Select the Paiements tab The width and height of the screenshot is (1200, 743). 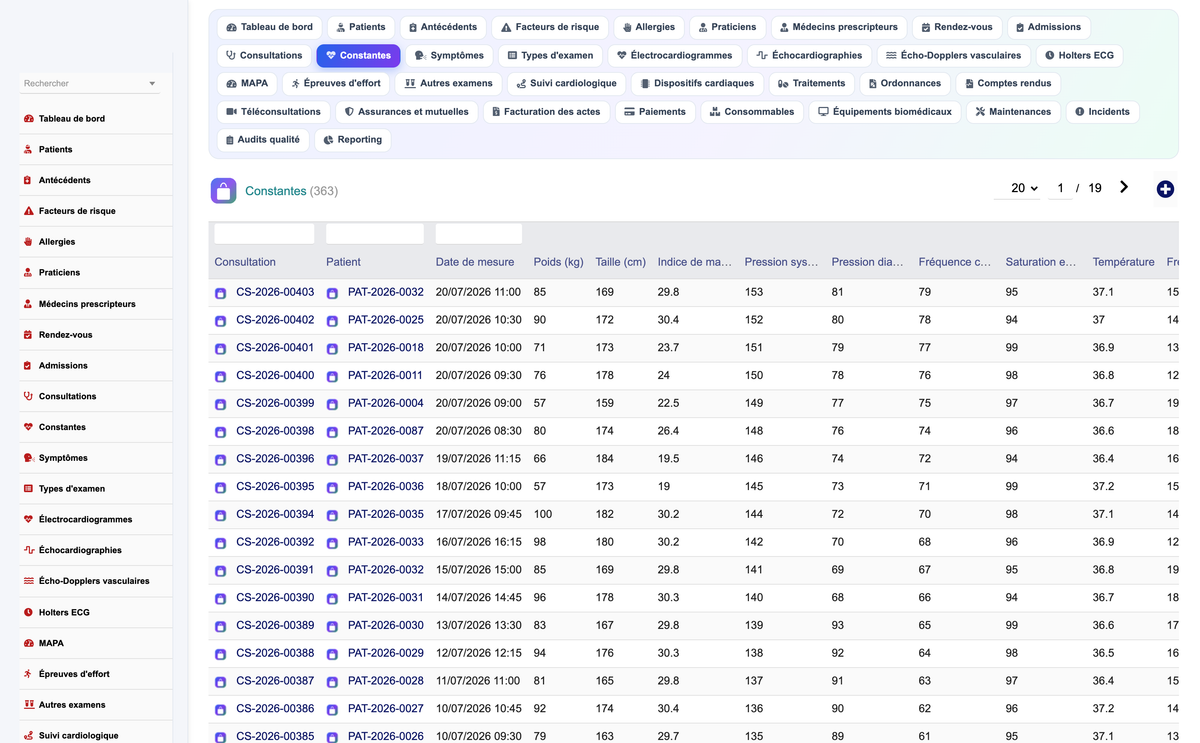[x=655, y=111]
